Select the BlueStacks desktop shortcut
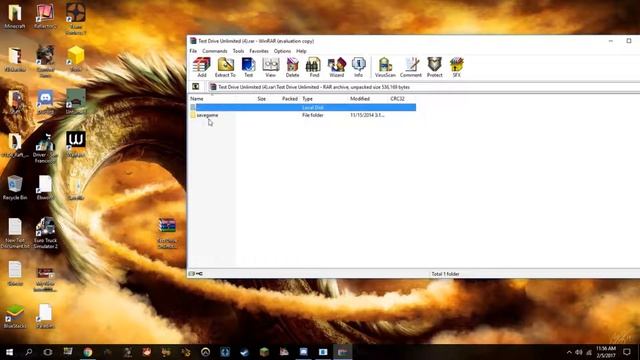Viewport: 640px width, 360px height. coord(15,316)
